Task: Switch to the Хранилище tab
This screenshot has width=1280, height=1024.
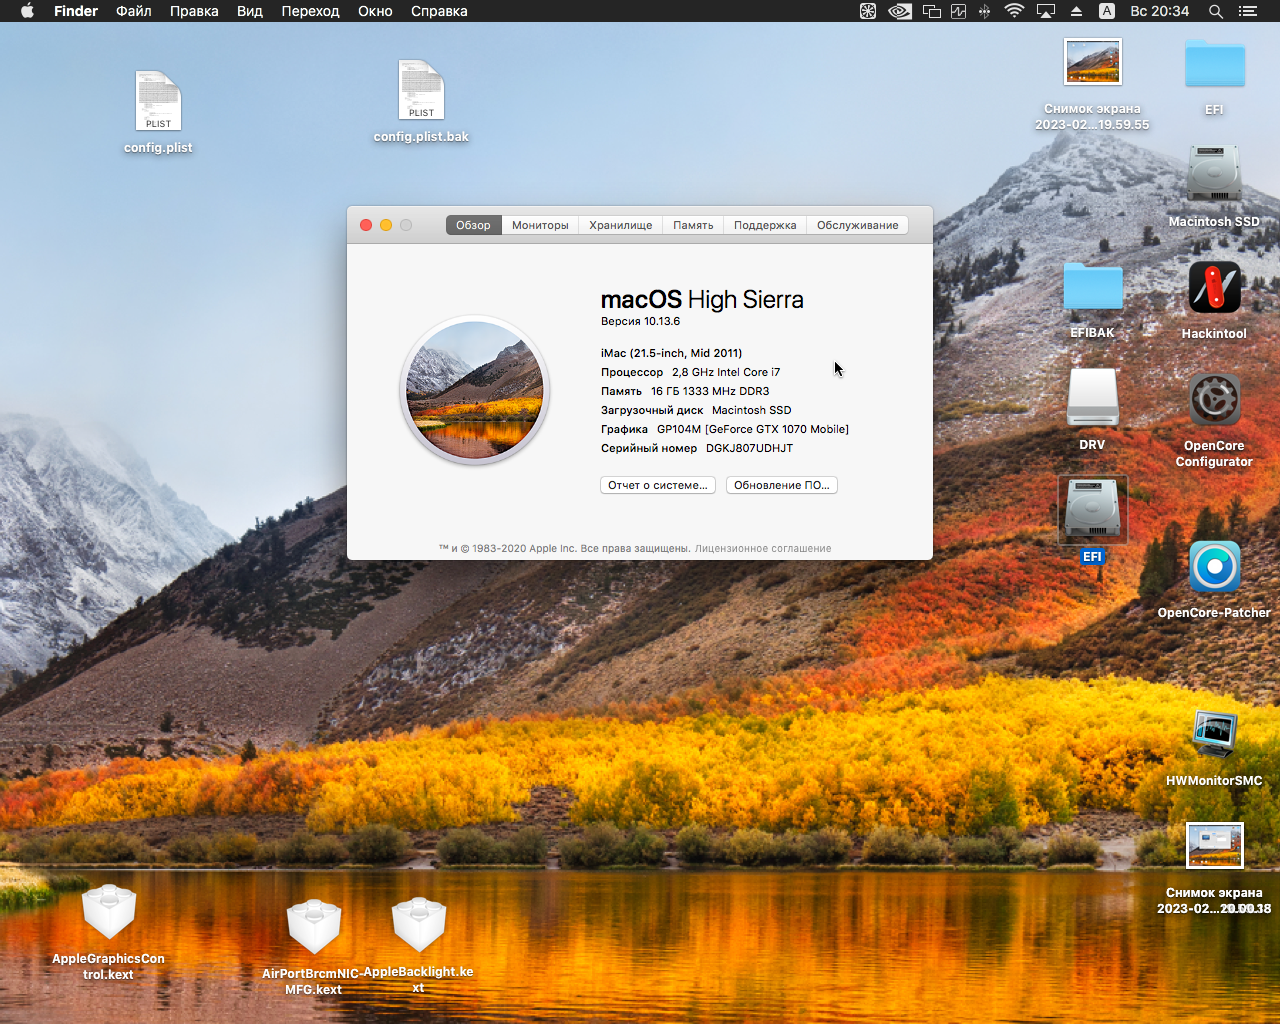Action: click(x=620, y=225)
